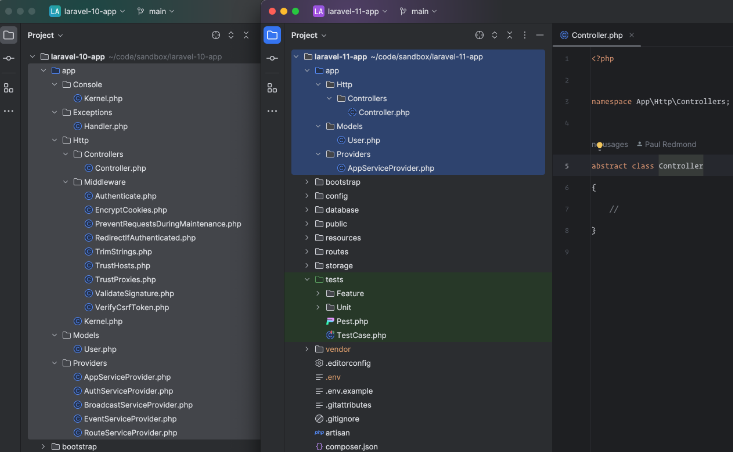Select RouteServiceProvider.php in laravel-10-app

[130, 433]
